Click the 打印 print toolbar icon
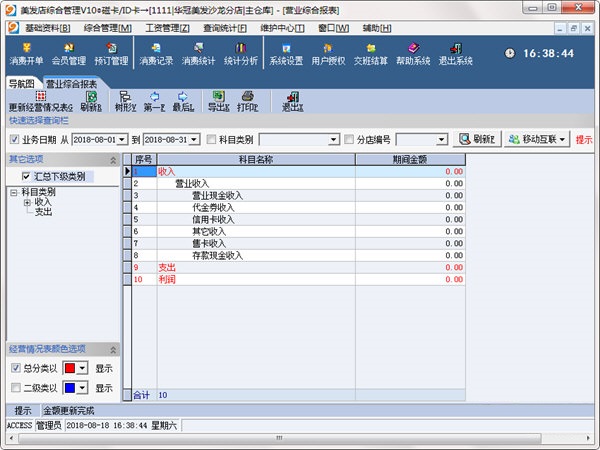 click(247, 101)
